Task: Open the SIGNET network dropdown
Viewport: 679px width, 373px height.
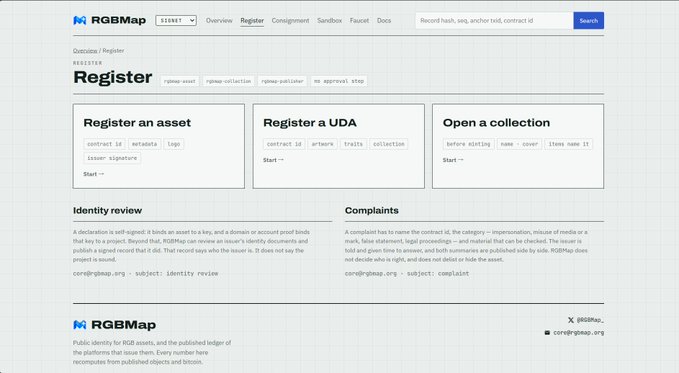Action: [x=176, y=20]
